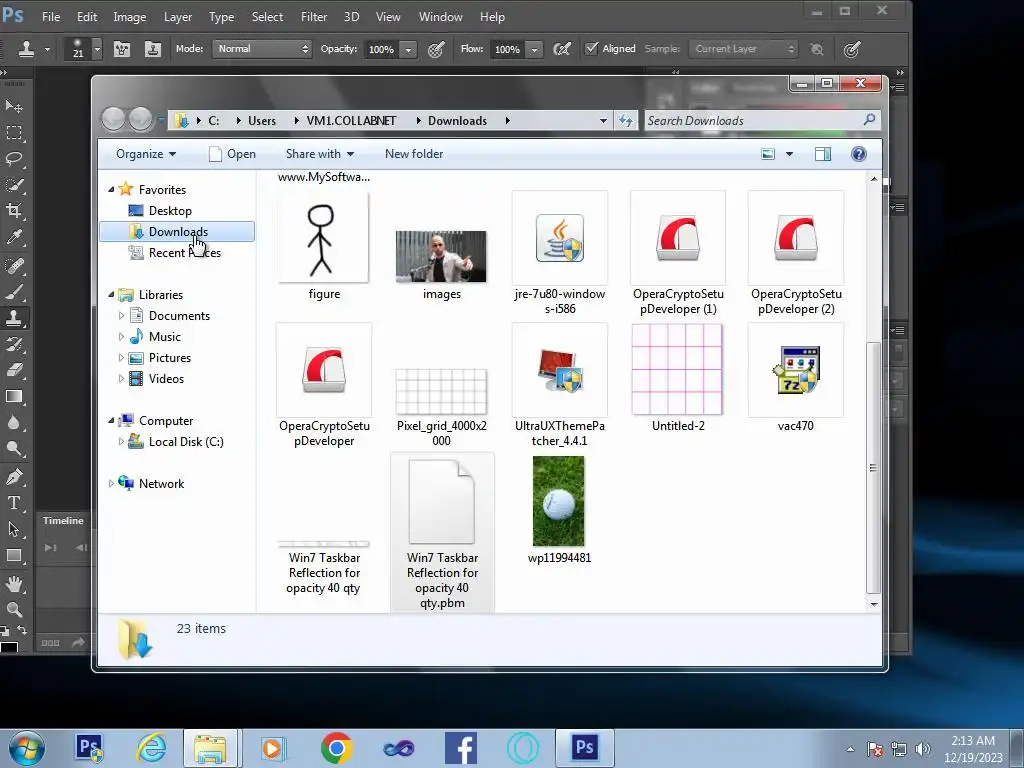Open Explorer help icon
This screenshot has height=768, width=1024.
859,154
